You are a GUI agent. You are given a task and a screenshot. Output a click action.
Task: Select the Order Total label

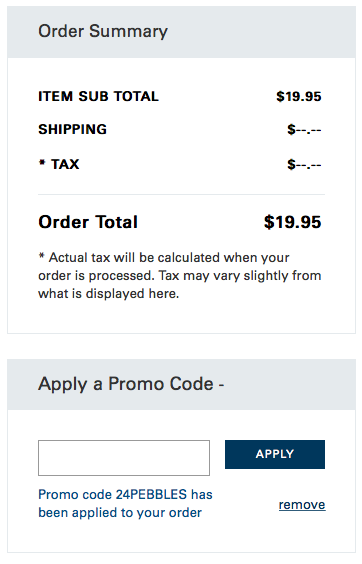pos(88,222)
